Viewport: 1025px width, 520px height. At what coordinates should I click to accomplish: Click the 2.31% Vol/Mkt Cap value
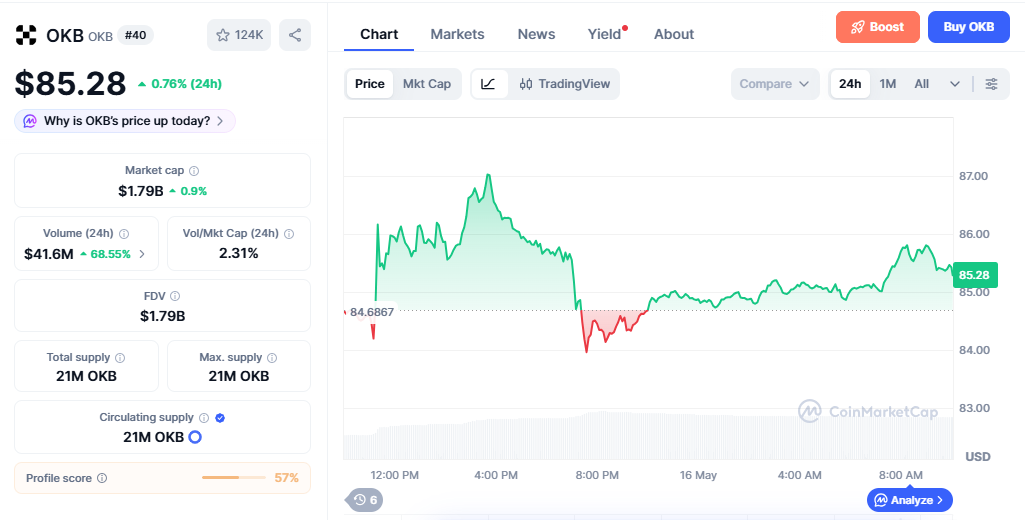point(239,253)
